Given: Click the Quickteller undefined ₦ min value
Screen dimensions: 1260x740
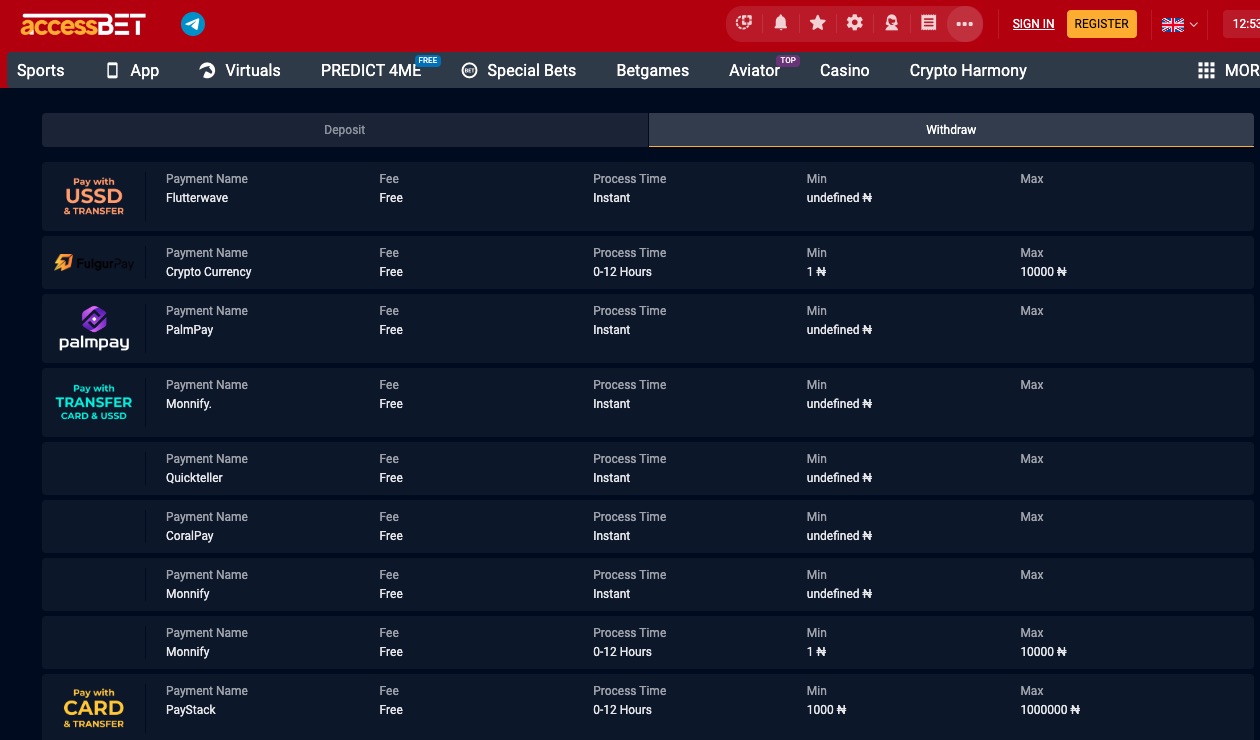Looking at the screenshot, I should (x=840, y=478).
